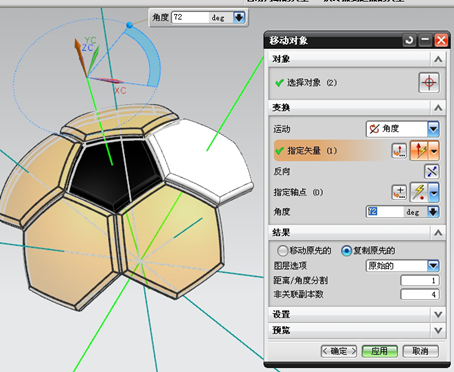Viewport: 454px width, 372px height.
Task: Select the 移动原先的 radio button
Action: click(282, 251)
